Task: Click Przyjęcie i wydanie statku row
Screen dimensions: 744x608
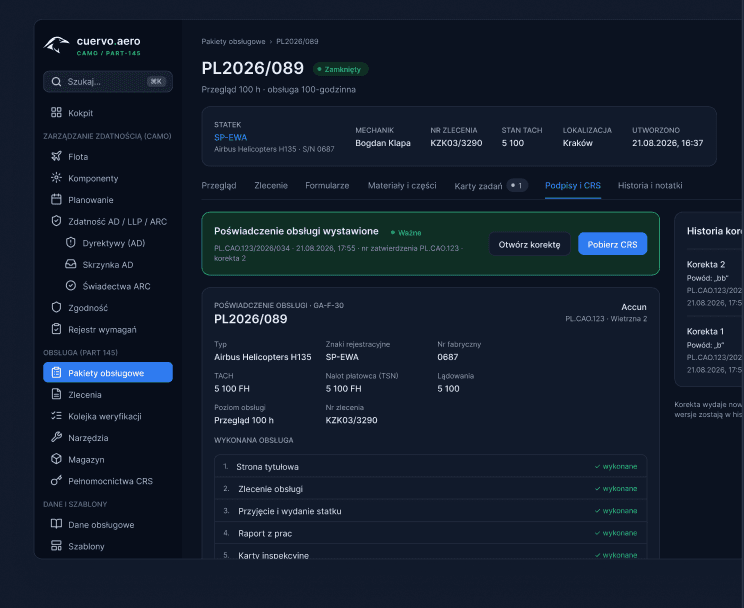Action: point(430,511)
